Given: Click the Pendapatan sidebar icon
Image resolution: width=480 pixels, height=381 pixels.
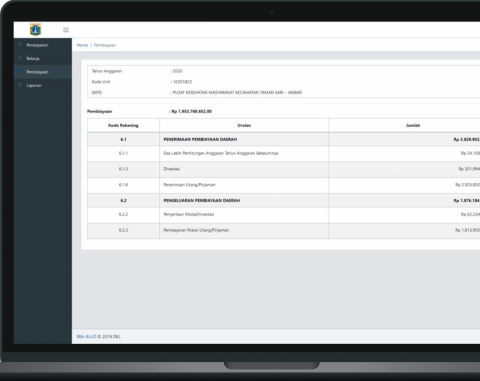Looking at the screenshot, I should (20, 45).
